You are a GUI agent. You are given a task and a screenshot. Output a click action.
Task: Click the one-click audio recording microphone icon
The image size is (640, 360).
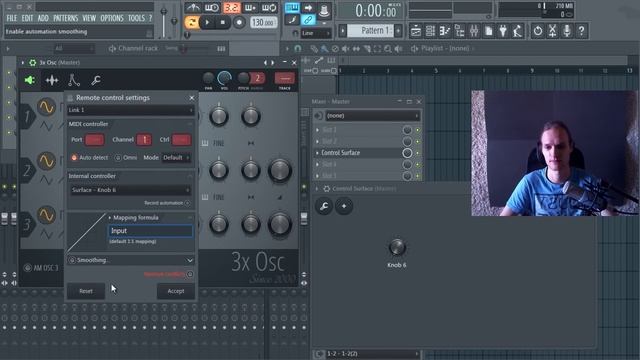coord(567,31)
